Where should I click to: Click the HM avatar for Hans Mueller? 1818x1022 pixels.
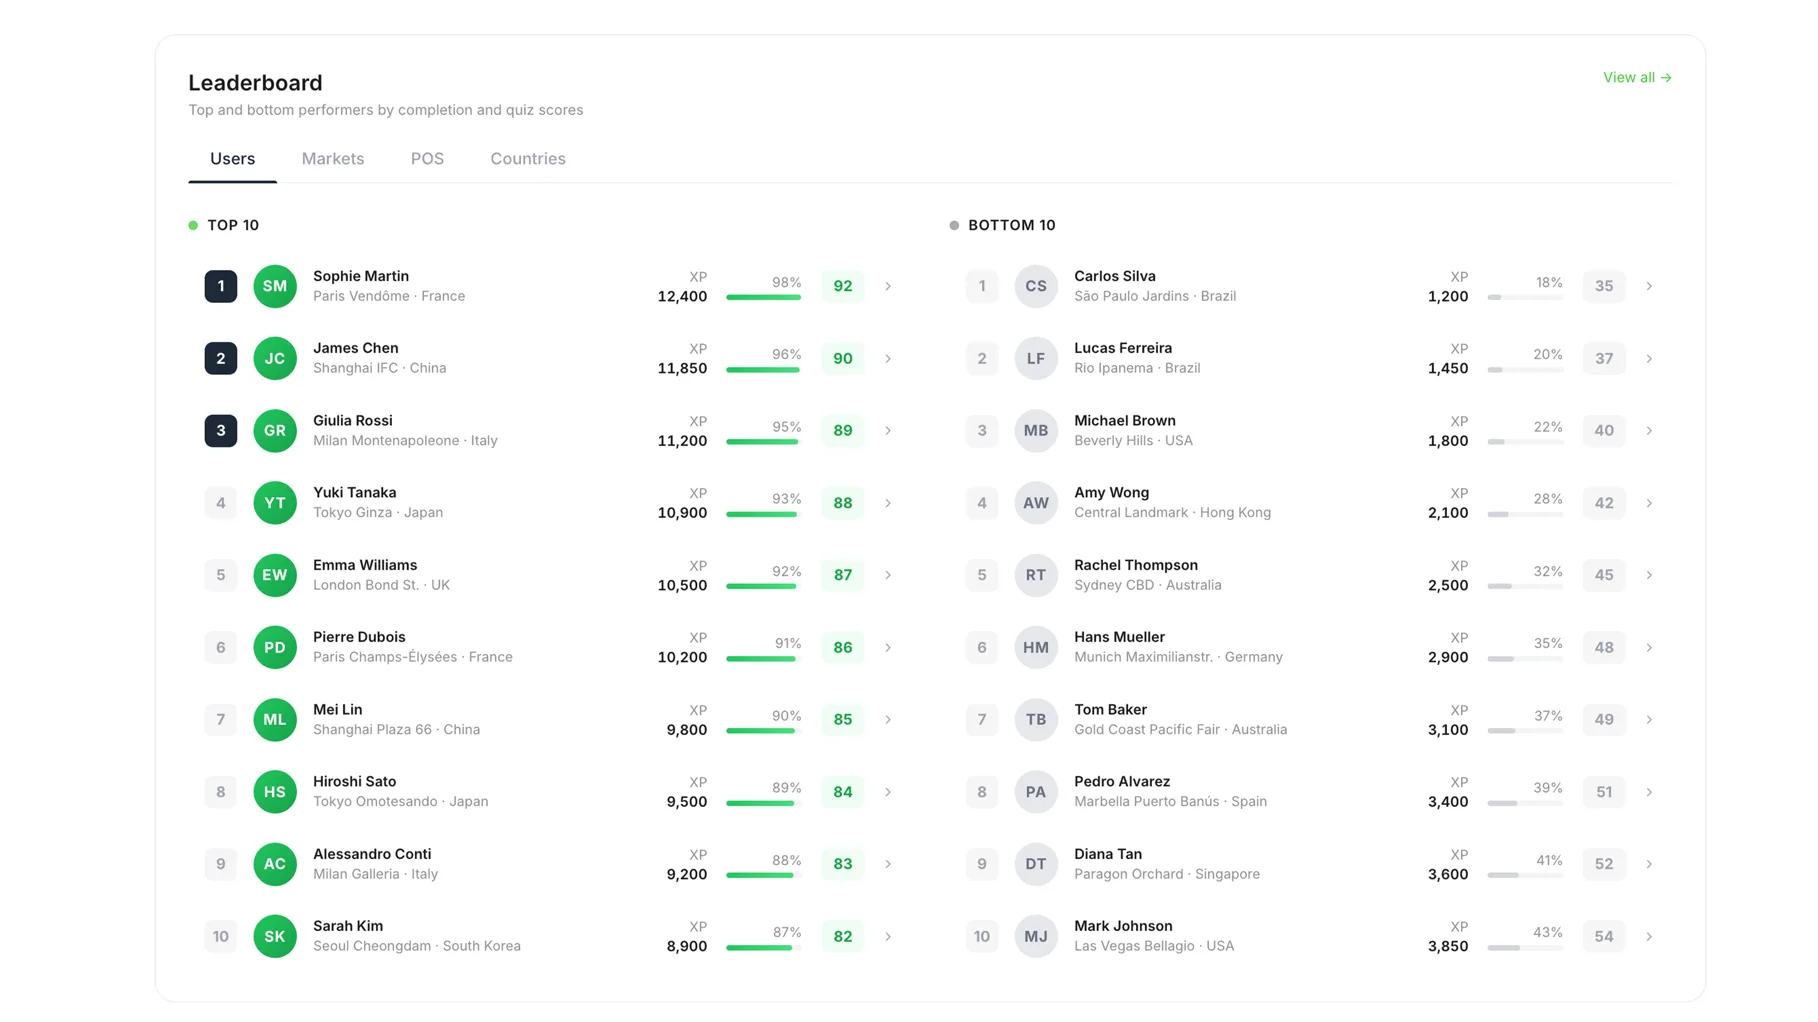[x=1035, y=647]
